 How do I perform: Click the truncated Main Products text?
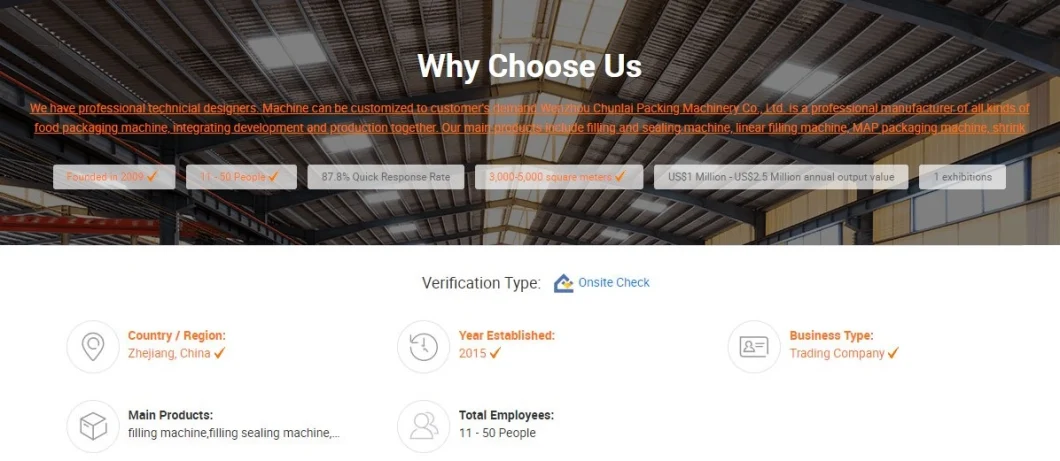(x=234, y=433)
